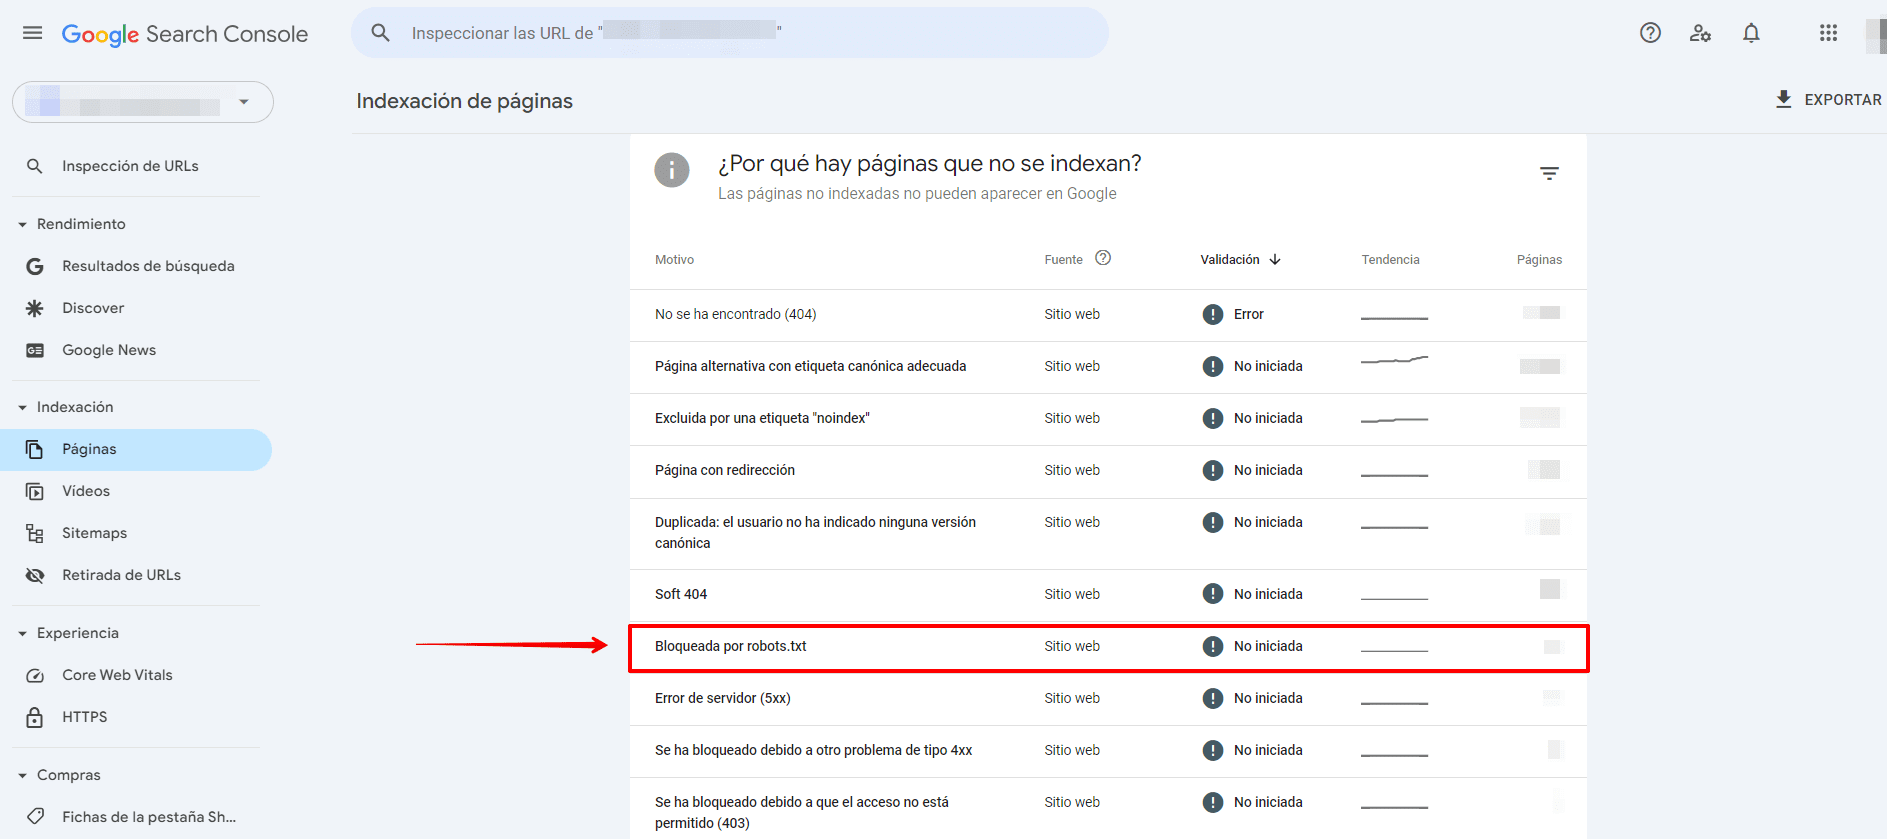The width and height of the screenshot is (1887, 839).
Task: Open Retirada de URLs tool
Action: click(x=136, y=575)
